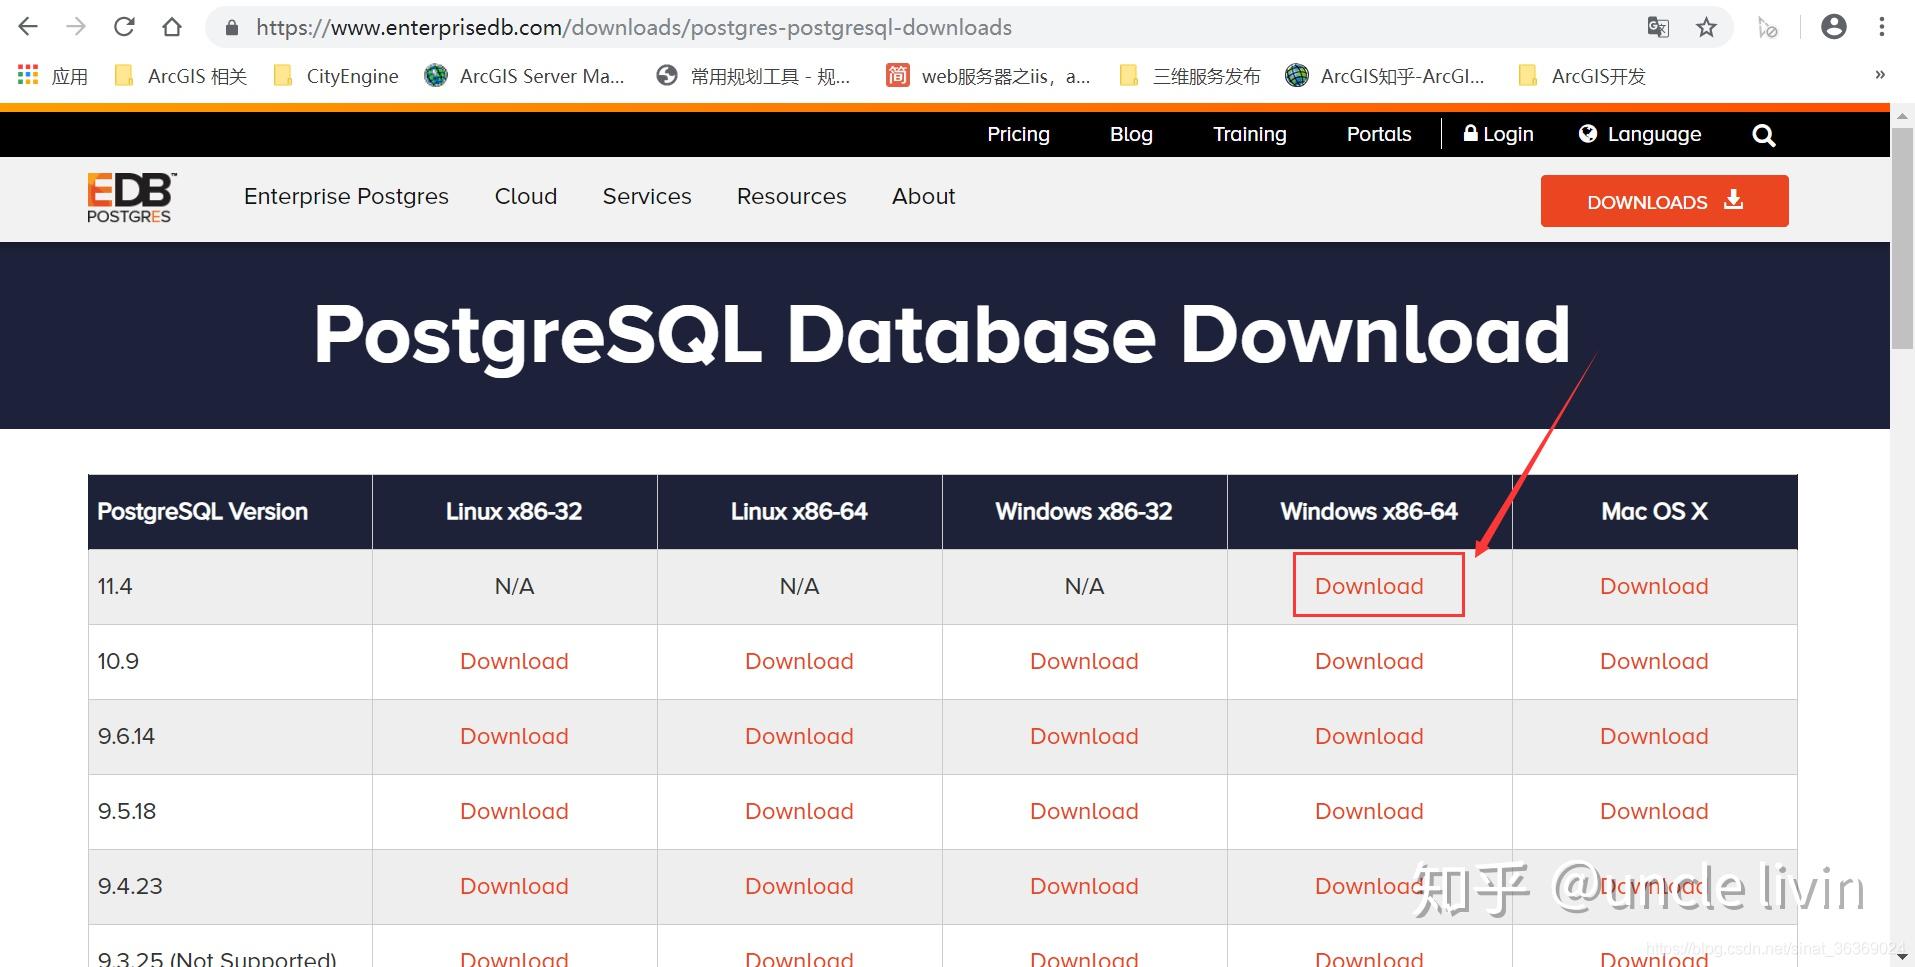This screenshot has height=967, width=1915.
Task: Open the site search magnifier
Action: click(1763, 134)
